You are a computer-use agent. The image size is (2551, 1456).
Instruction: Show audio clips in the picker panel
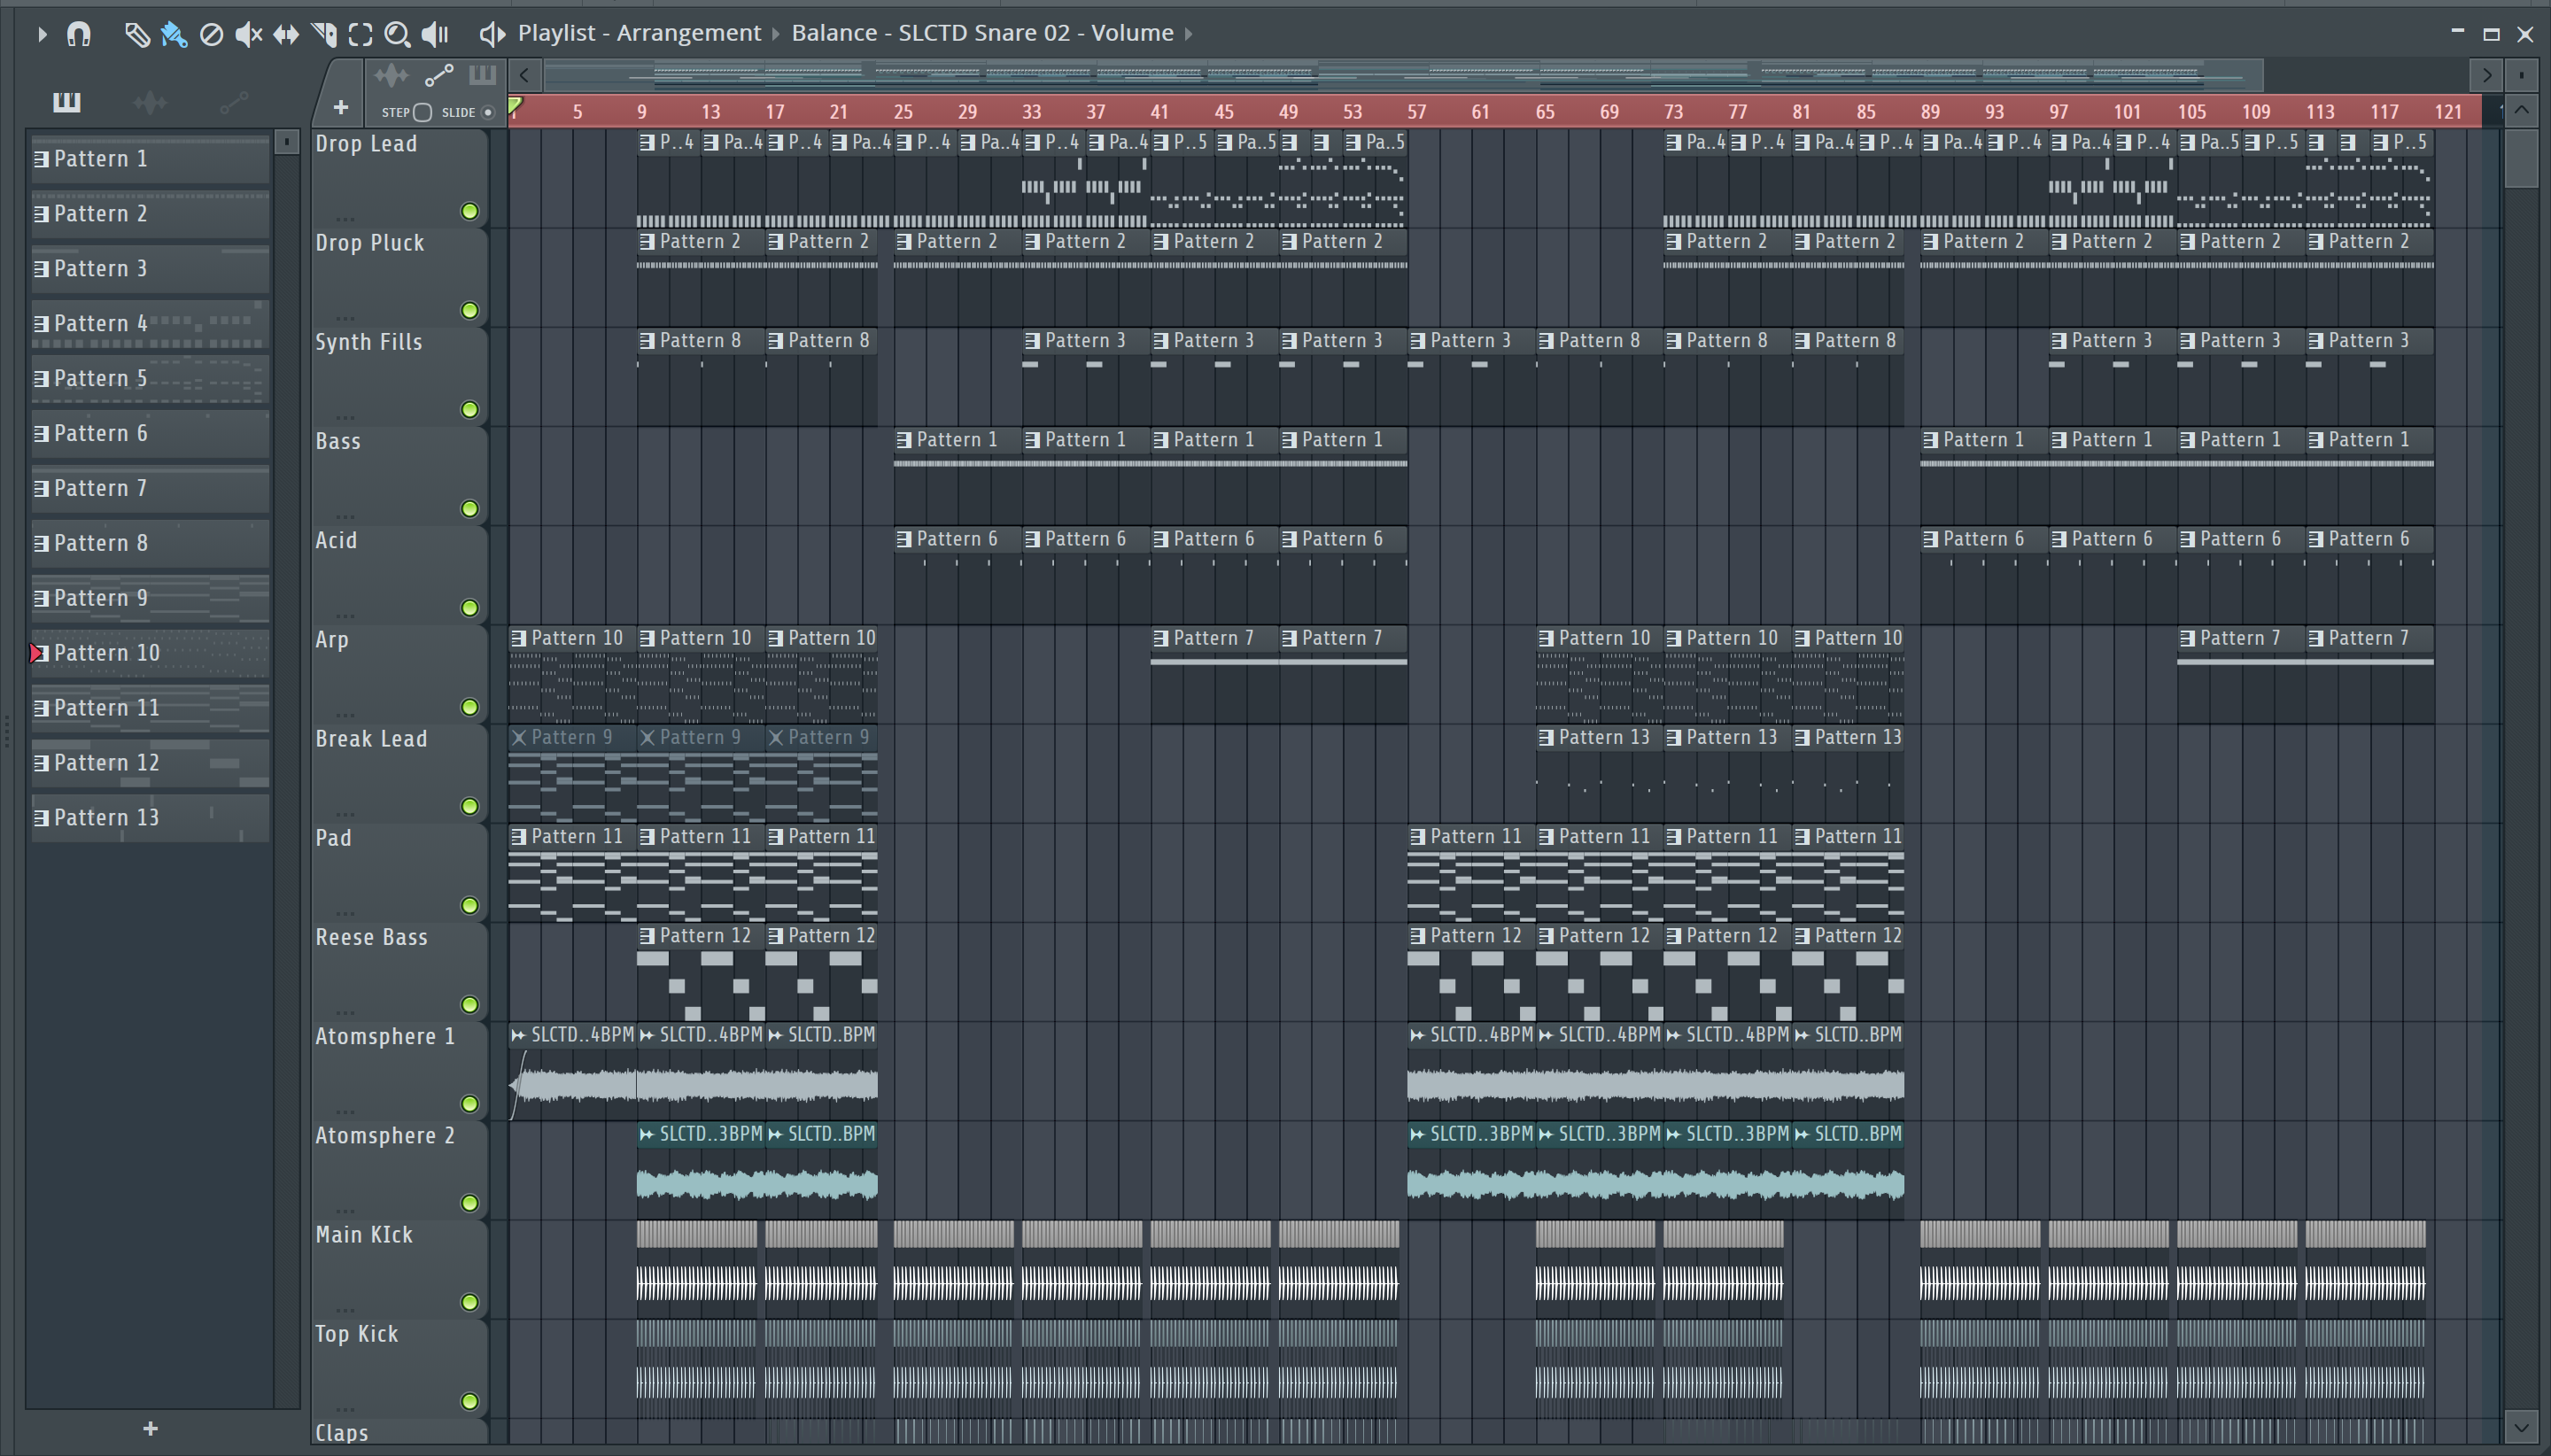click(x=150, y=102)
